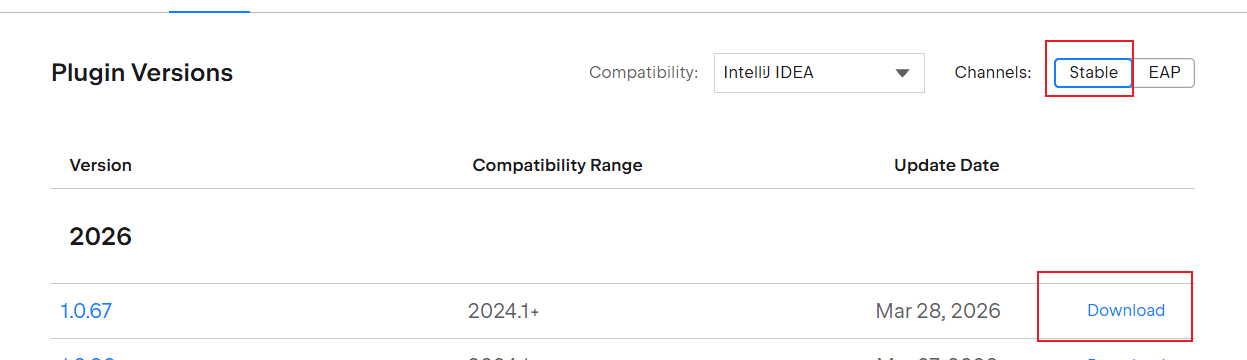Click the 2024.1+ compatibility range value
Image resolution: width=1247 pixels, height=360 pixels.
[503, 311]
